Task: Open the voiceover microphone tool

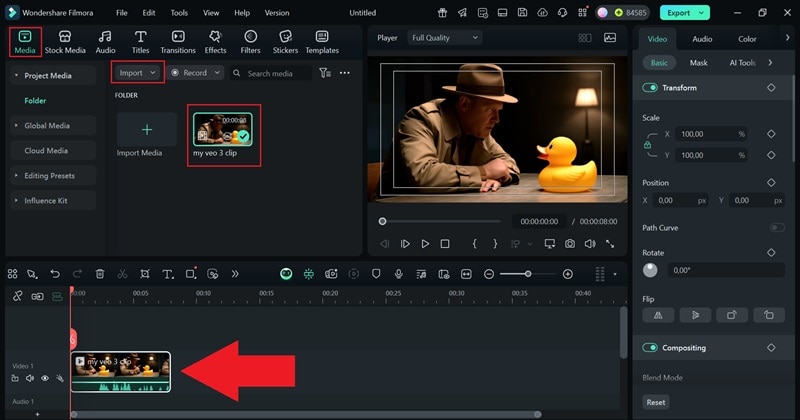Action: [398, 274]
